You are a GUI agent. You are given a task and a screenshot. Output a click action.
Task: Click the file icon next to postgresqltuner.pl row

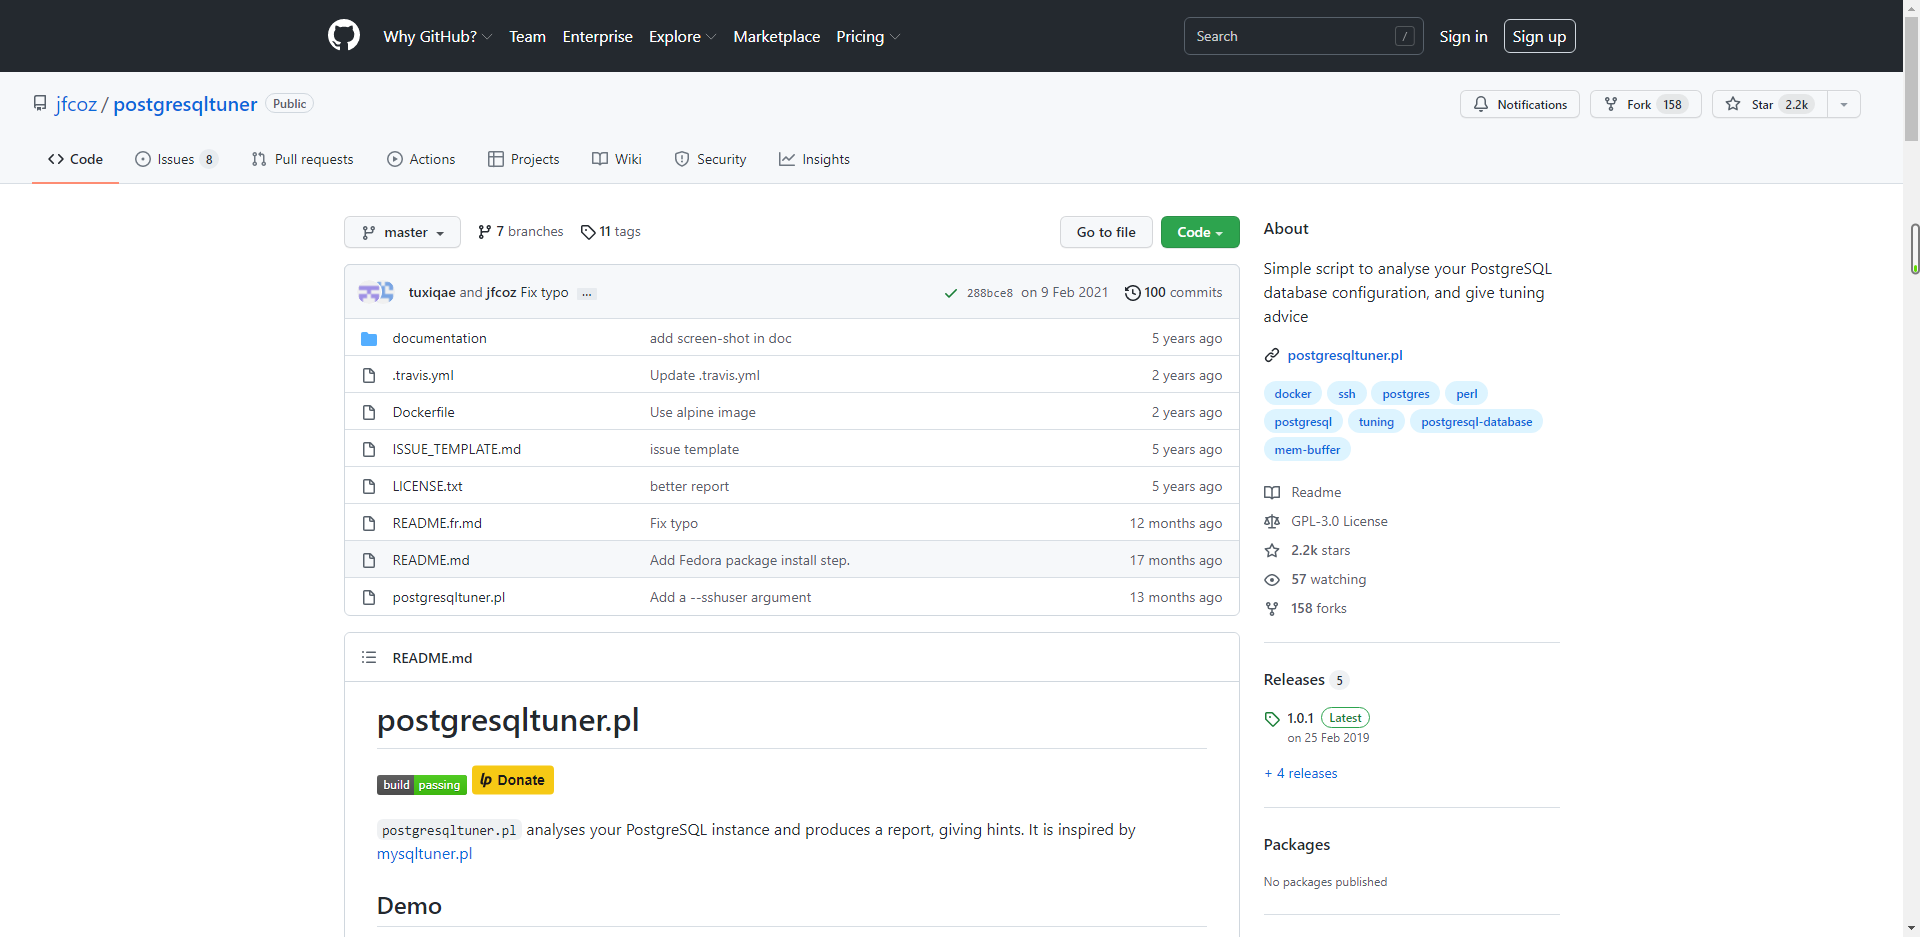click(x=369, y=597)
